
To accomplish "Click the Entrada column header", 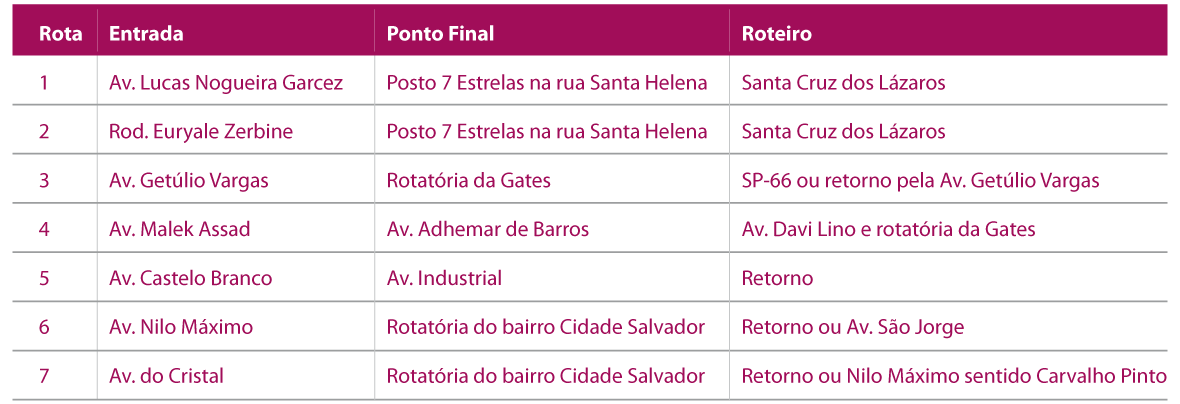I will point(146,33).
